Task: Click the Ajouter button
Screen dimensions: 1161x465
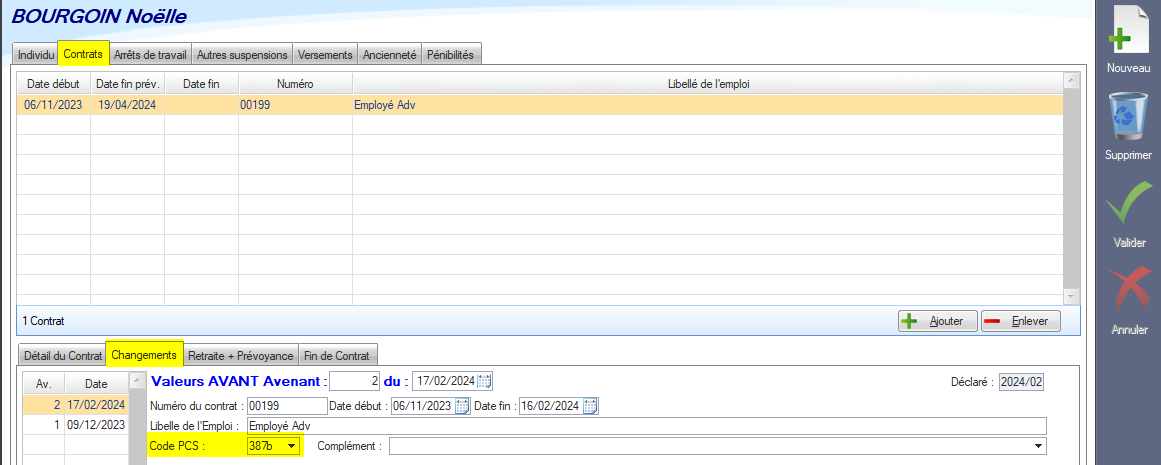Action: click(937, 321)
